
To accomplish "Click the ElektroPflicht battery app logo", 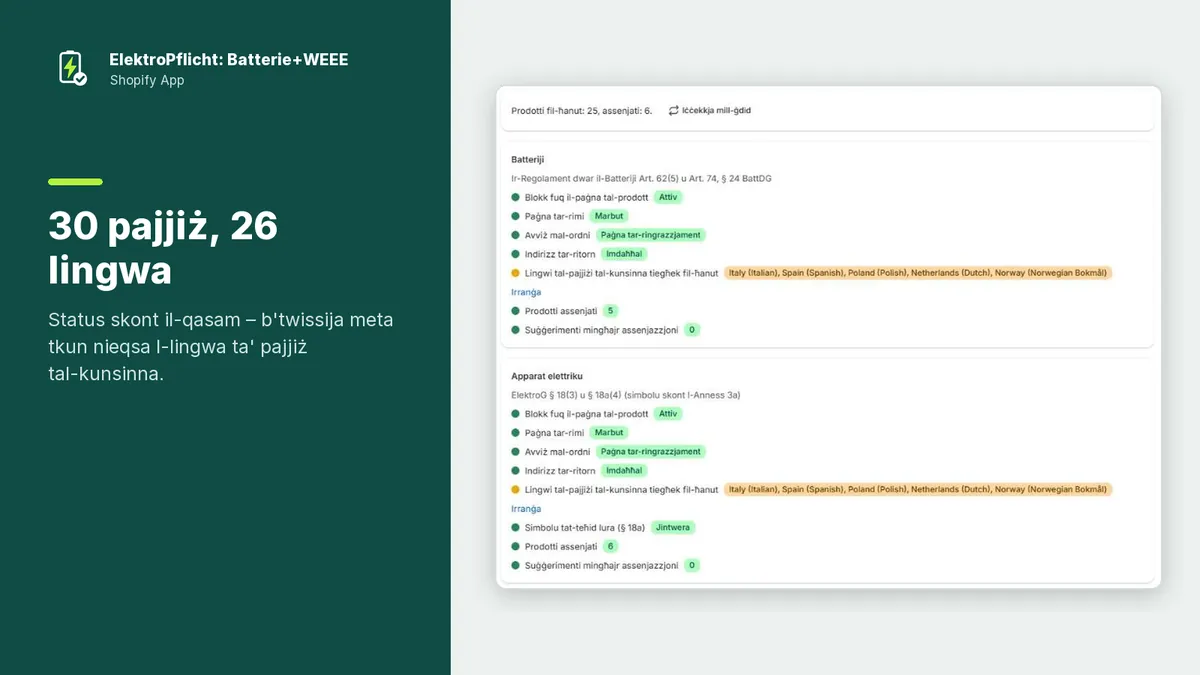I will pyautogui.click(x=72, y=68).
